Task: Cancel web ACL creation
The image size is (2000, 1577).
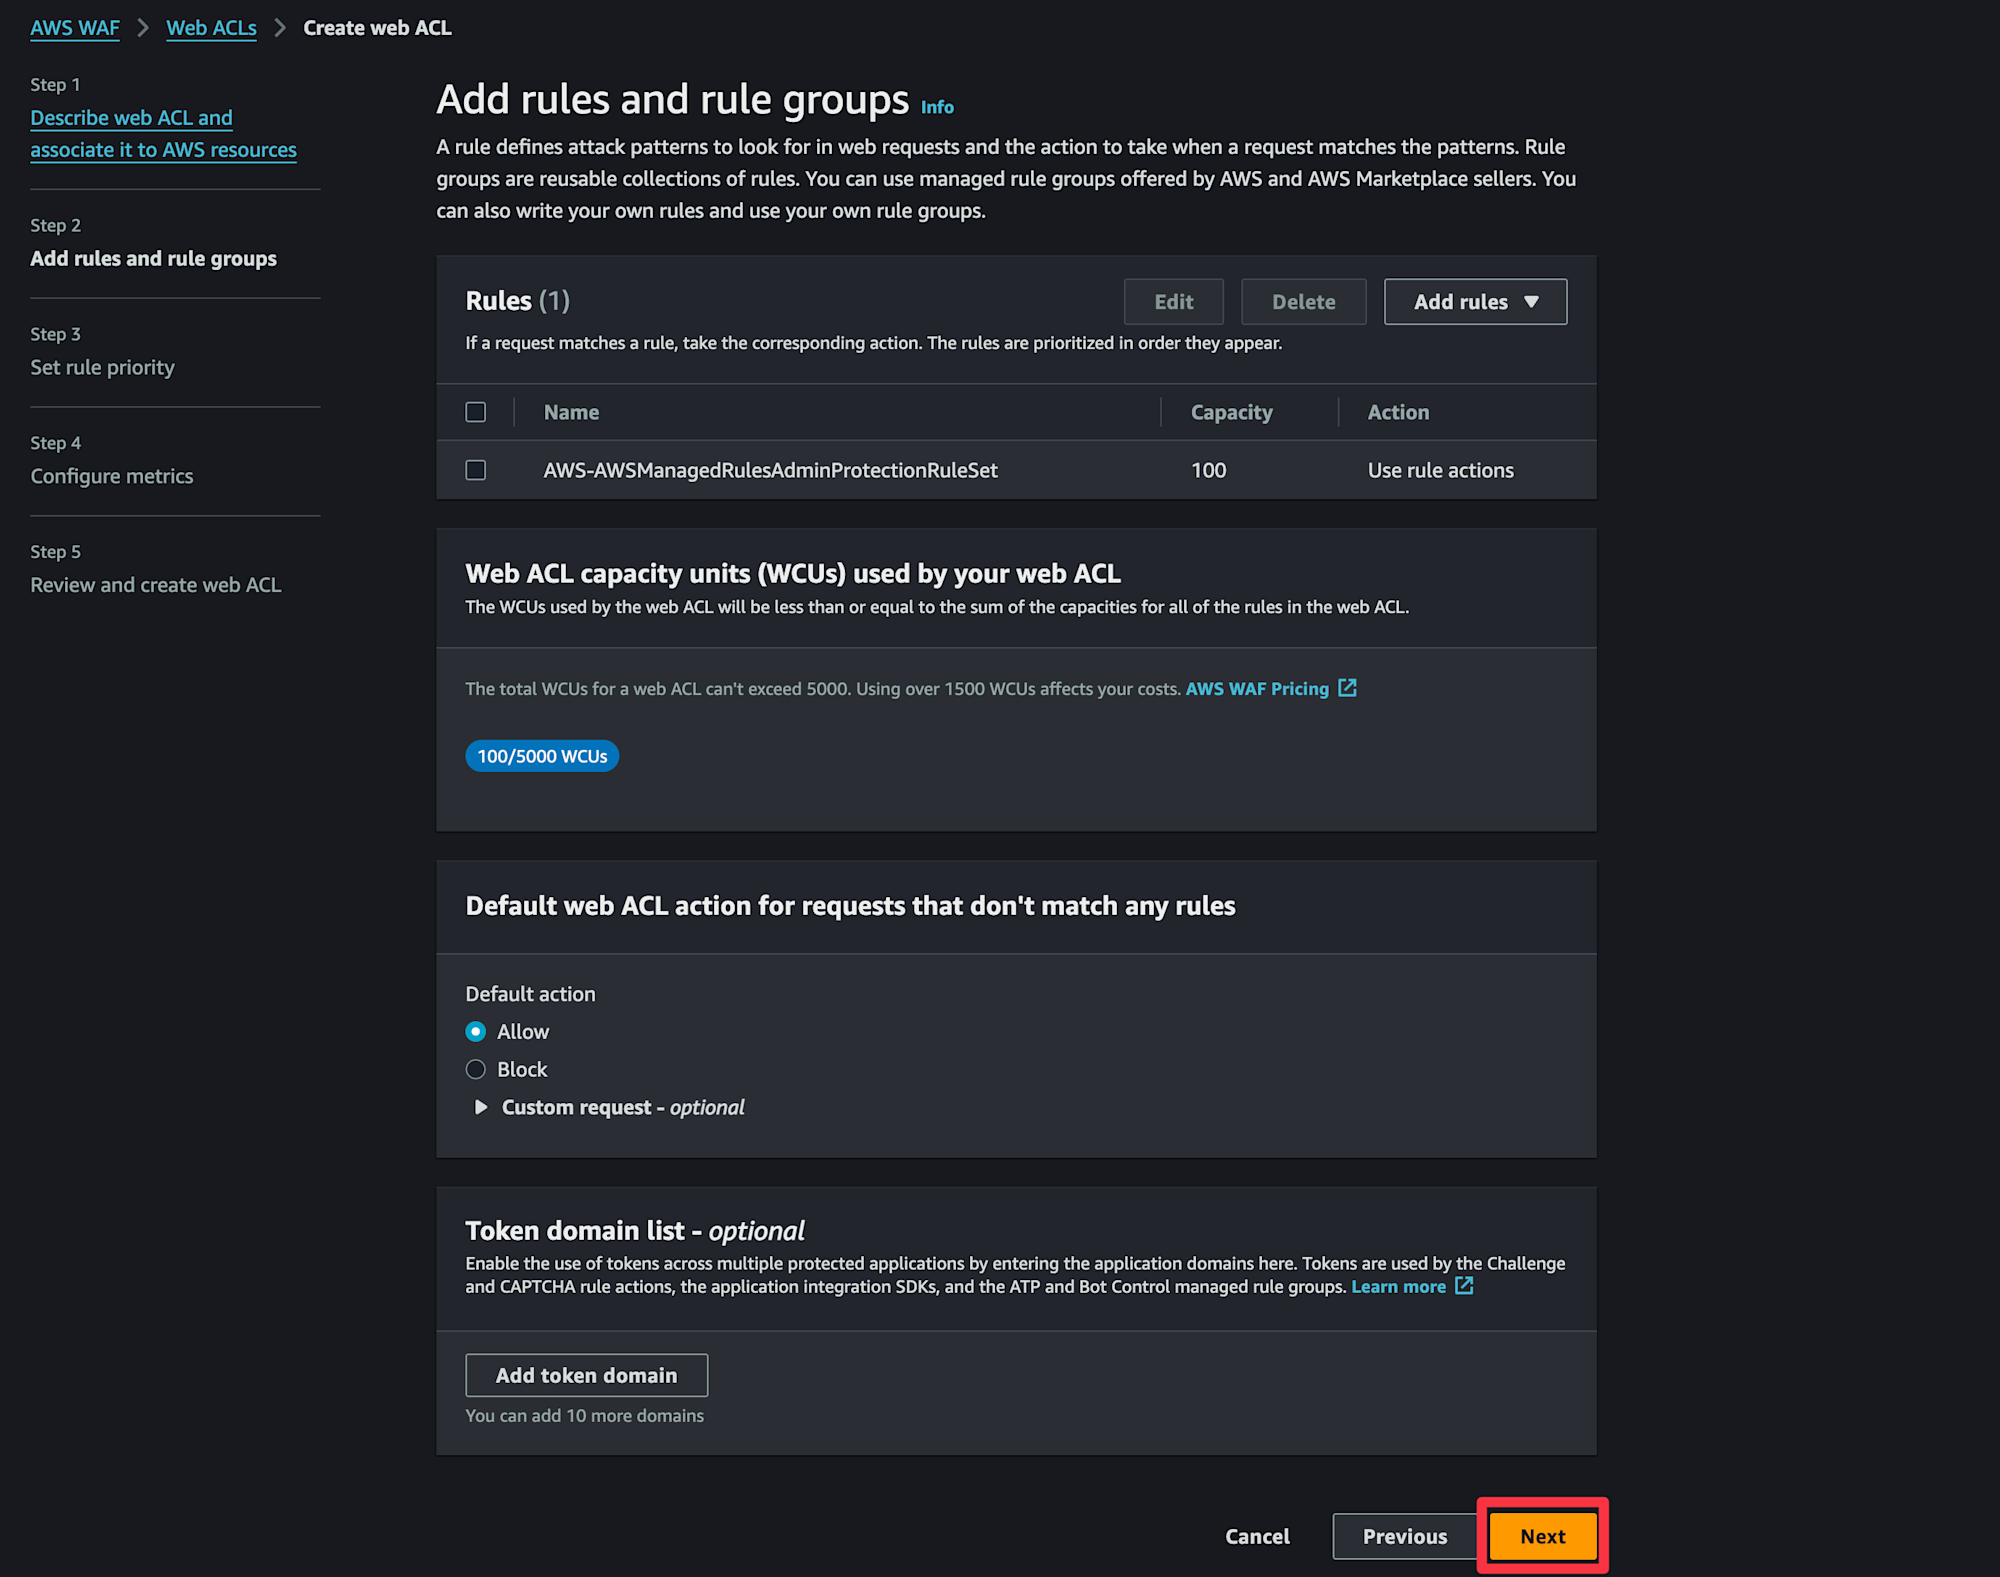Action: (1257, 1536)
